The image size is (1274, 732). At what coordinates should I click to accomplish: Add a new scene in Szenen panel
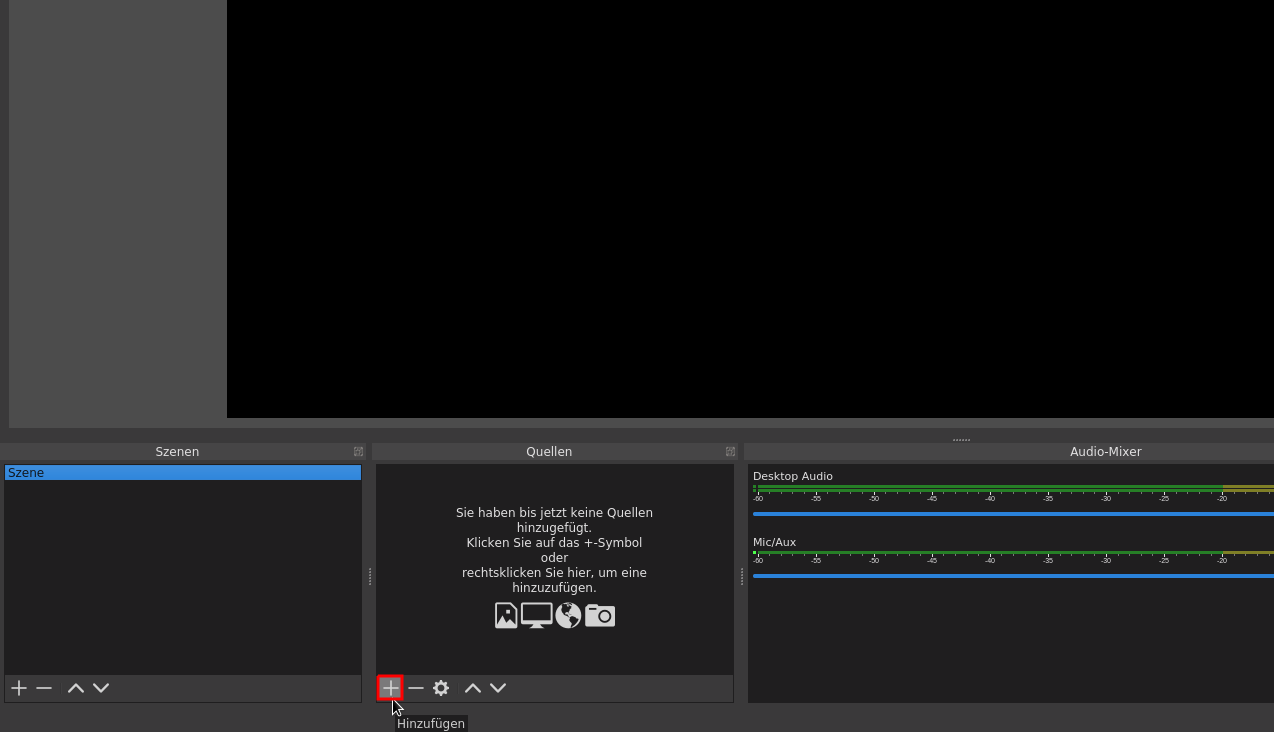(x=19, y=688)
